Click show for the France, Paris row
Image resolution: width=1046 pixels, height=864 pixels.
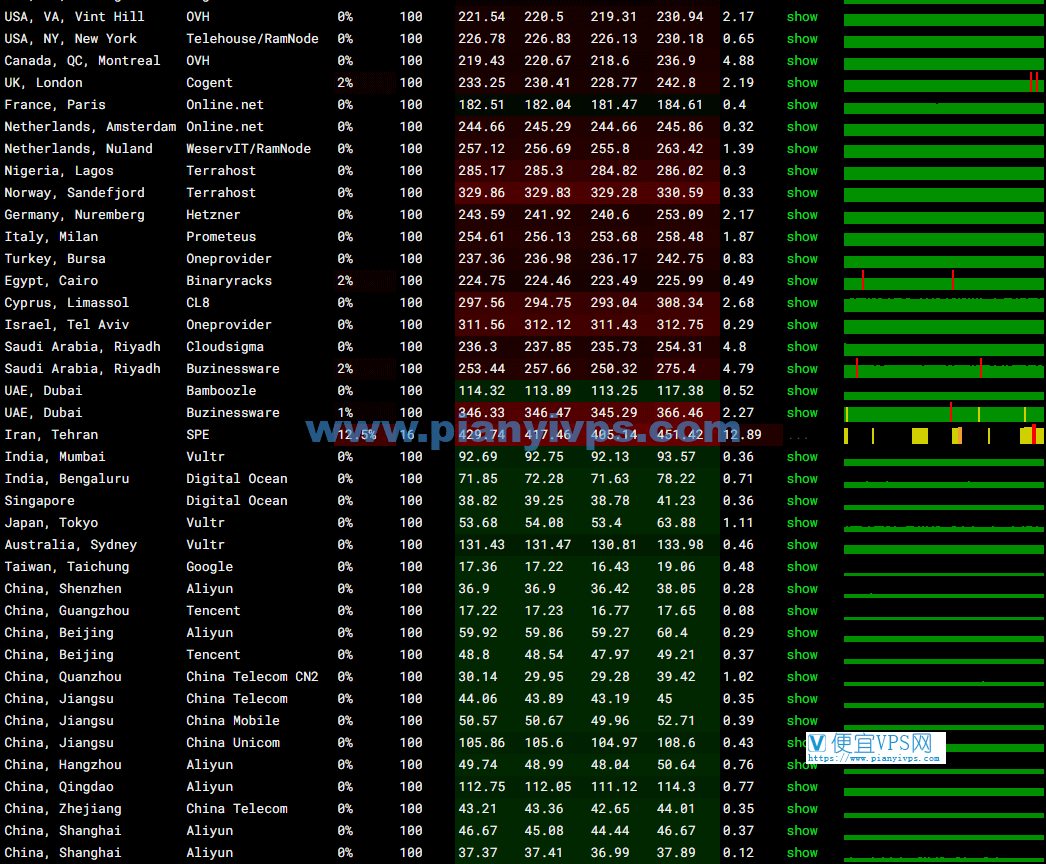(802, 105)
